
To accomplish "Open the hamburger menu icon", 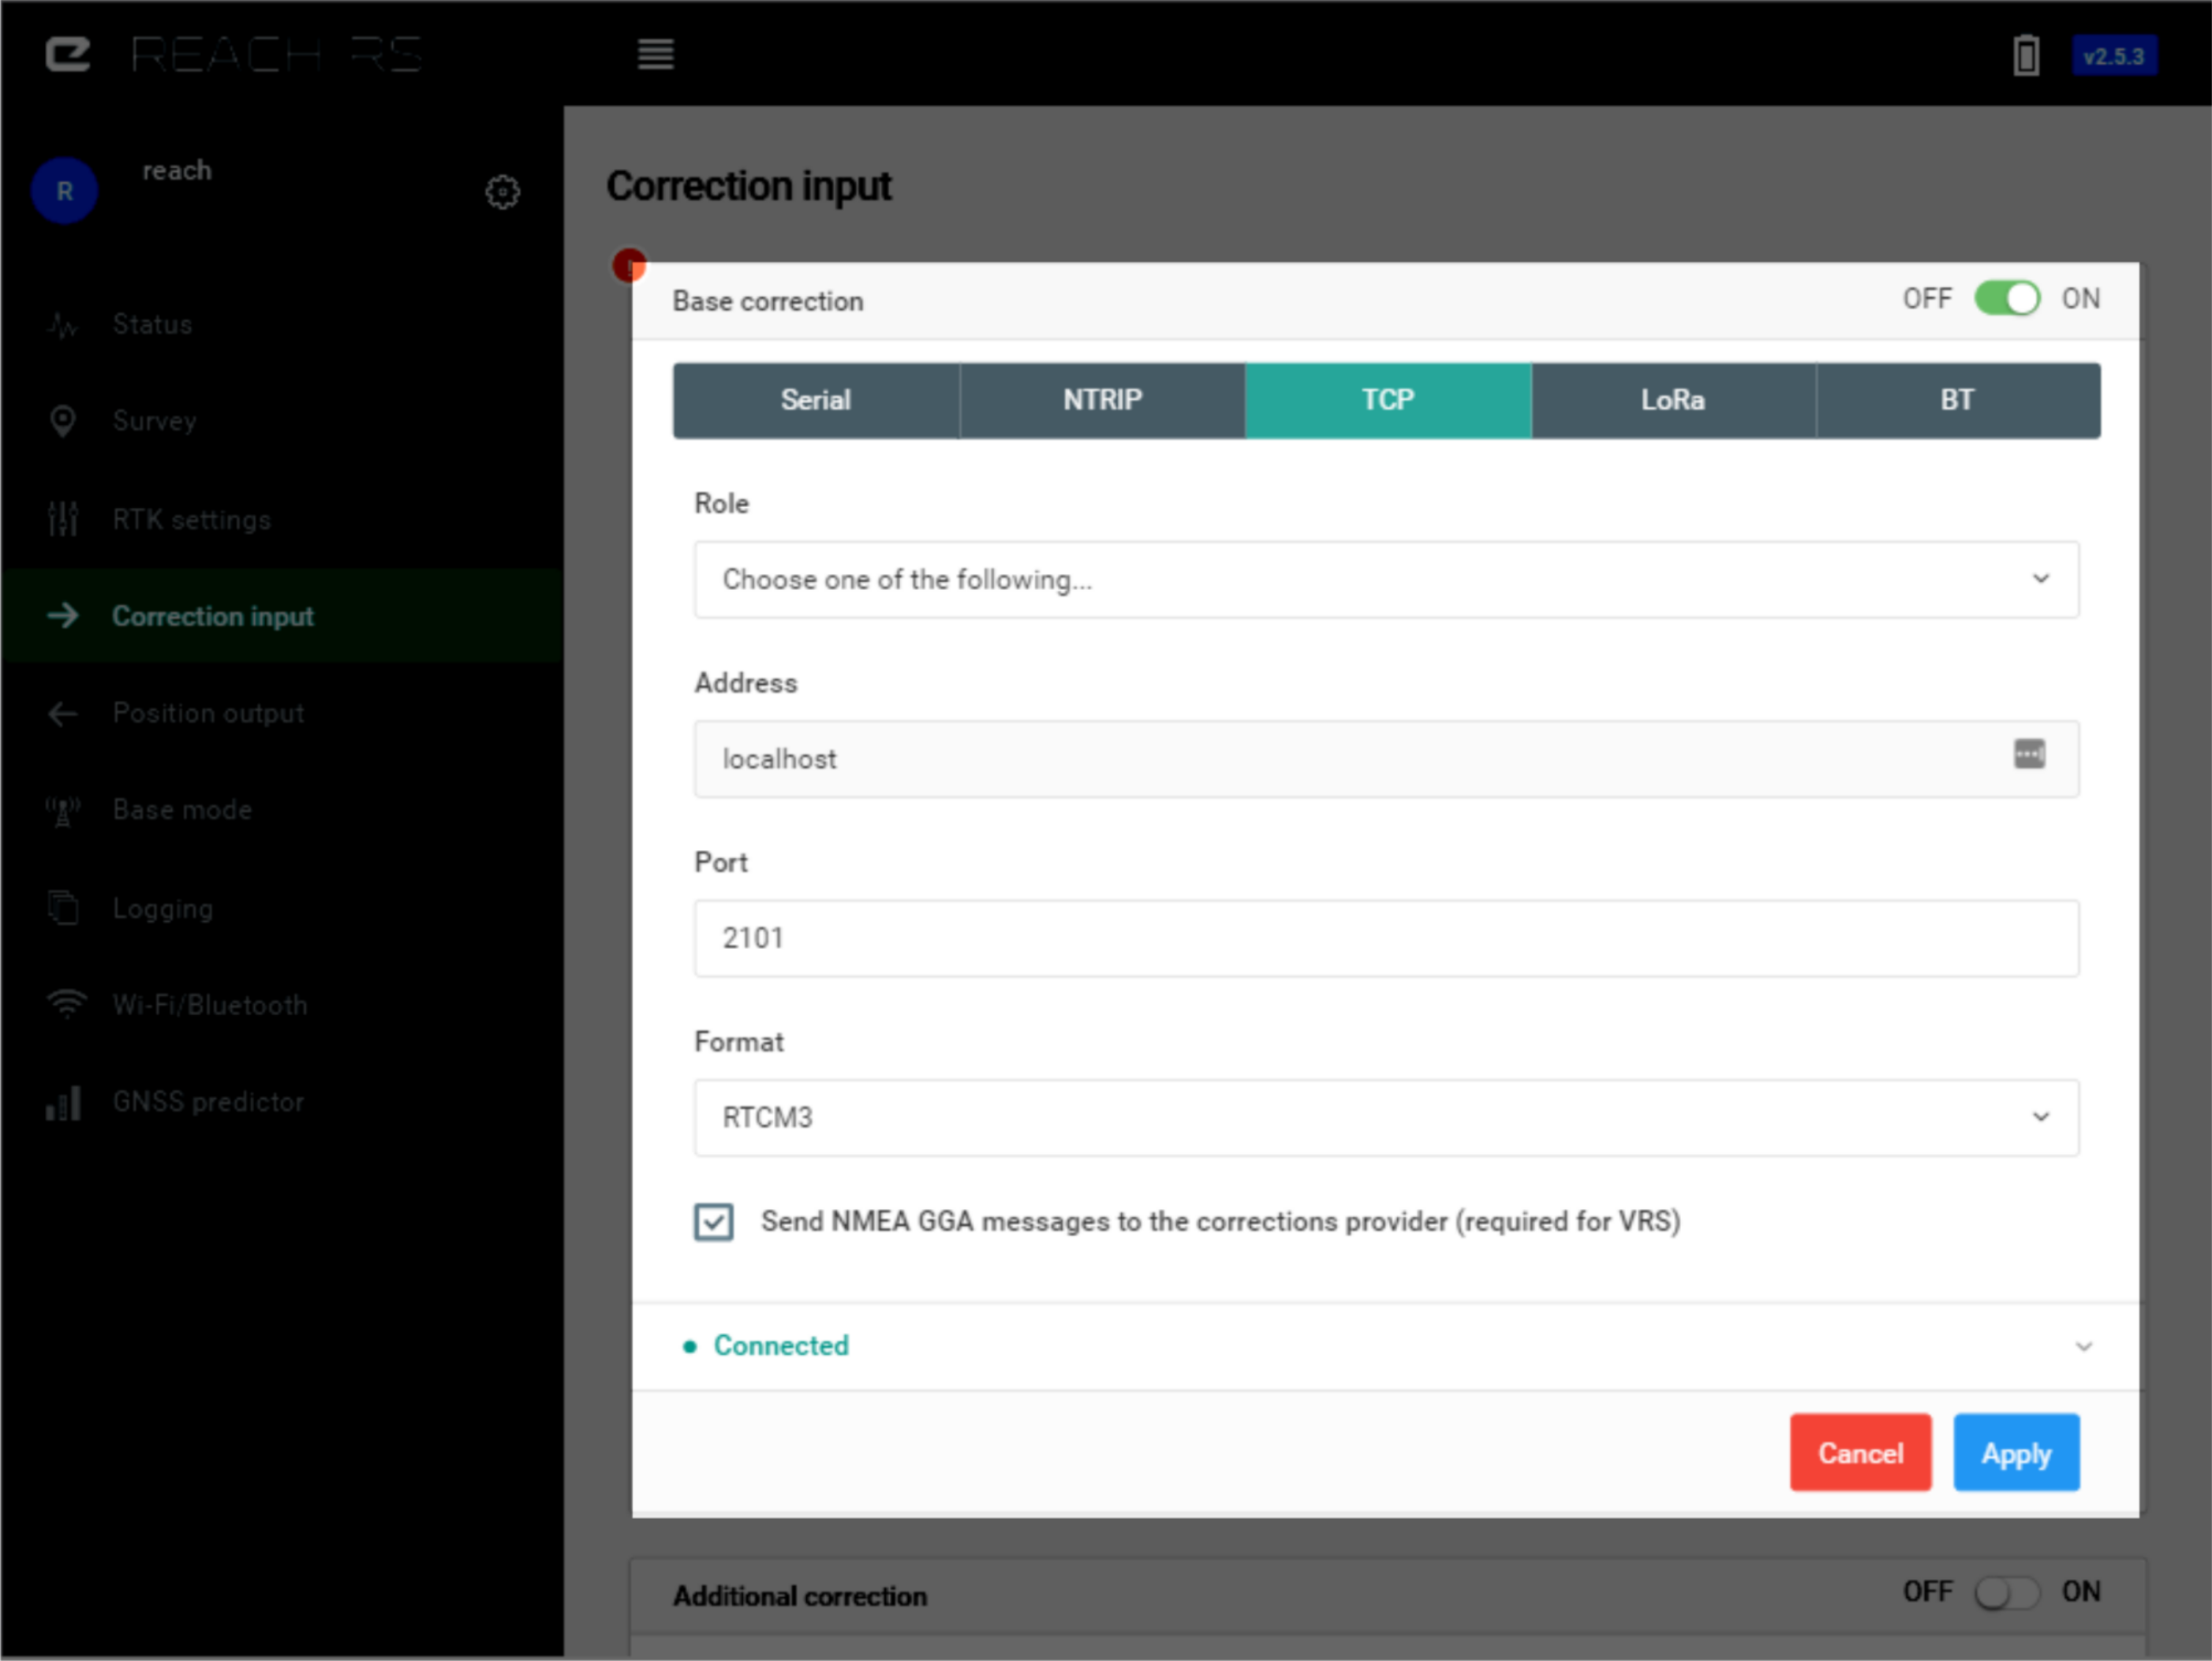I will (656, 54).
